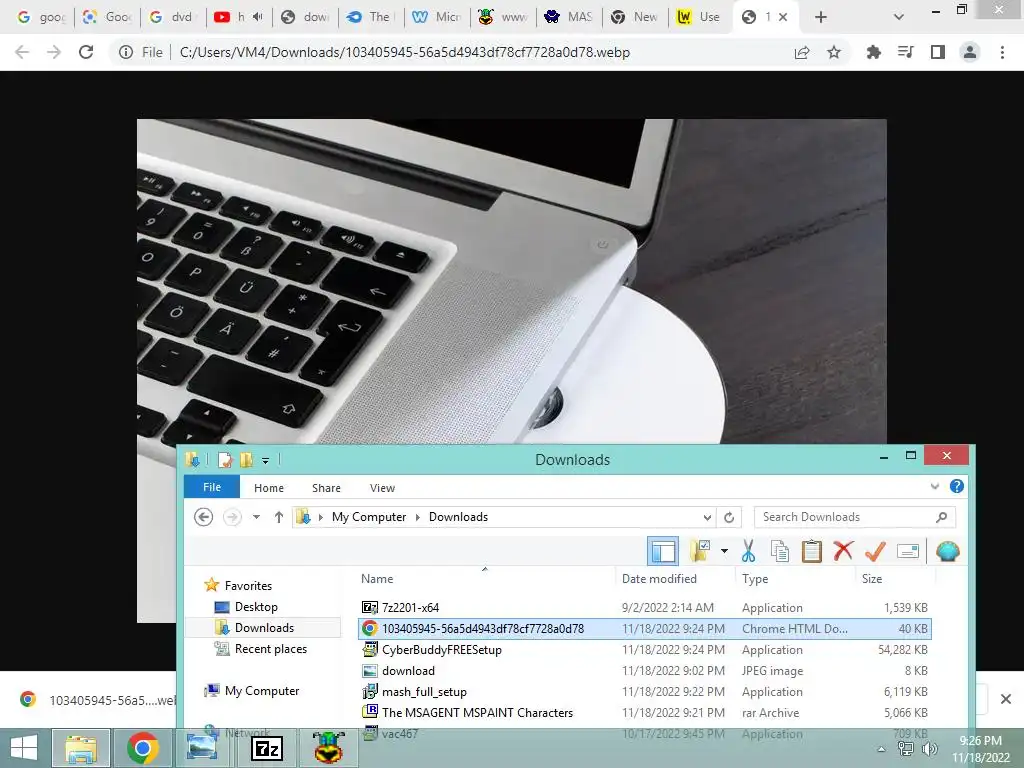Open the Explorer Home ribbon tab
The image size is (1024, 768).
269,488
